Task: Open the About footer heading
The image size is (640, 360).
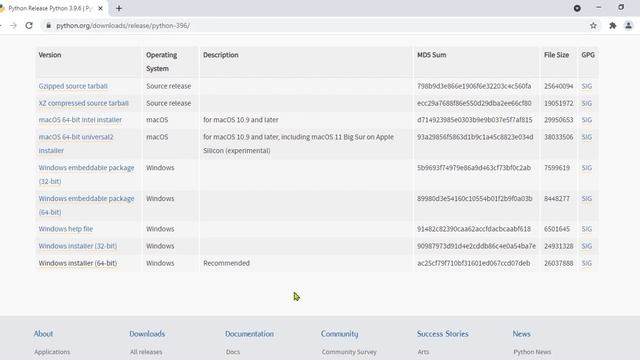Action: pos(43,334)
